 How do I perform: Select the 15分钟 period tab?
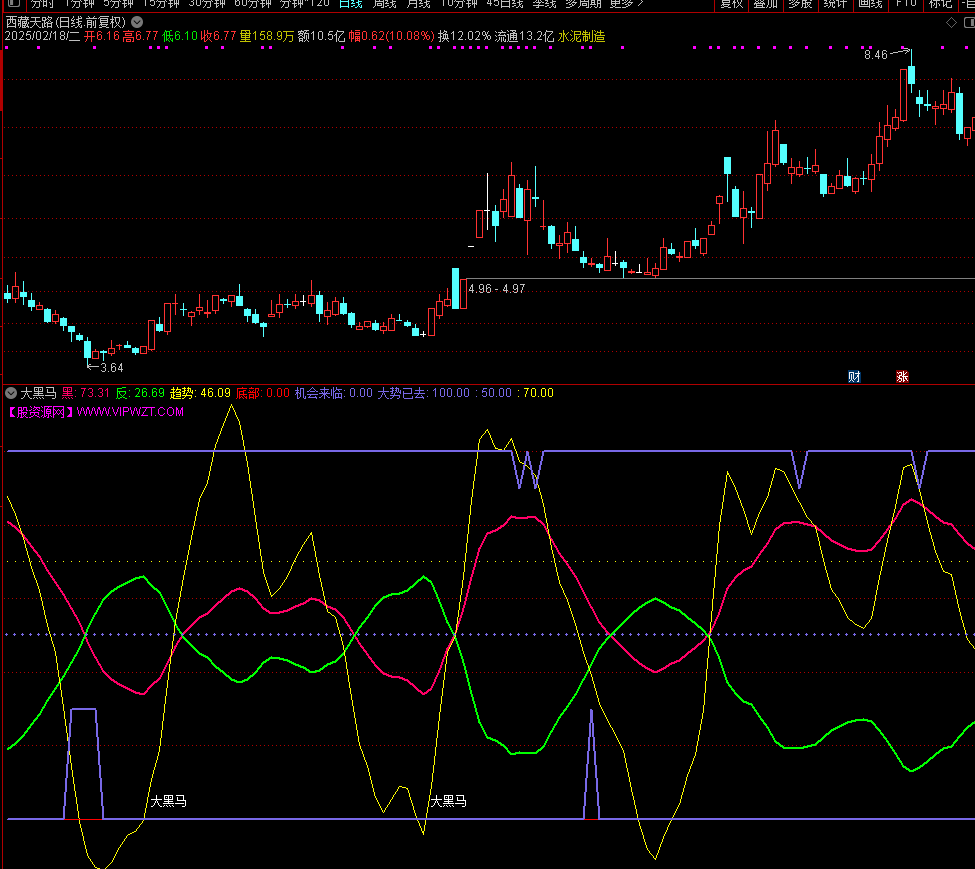(161, 4)
